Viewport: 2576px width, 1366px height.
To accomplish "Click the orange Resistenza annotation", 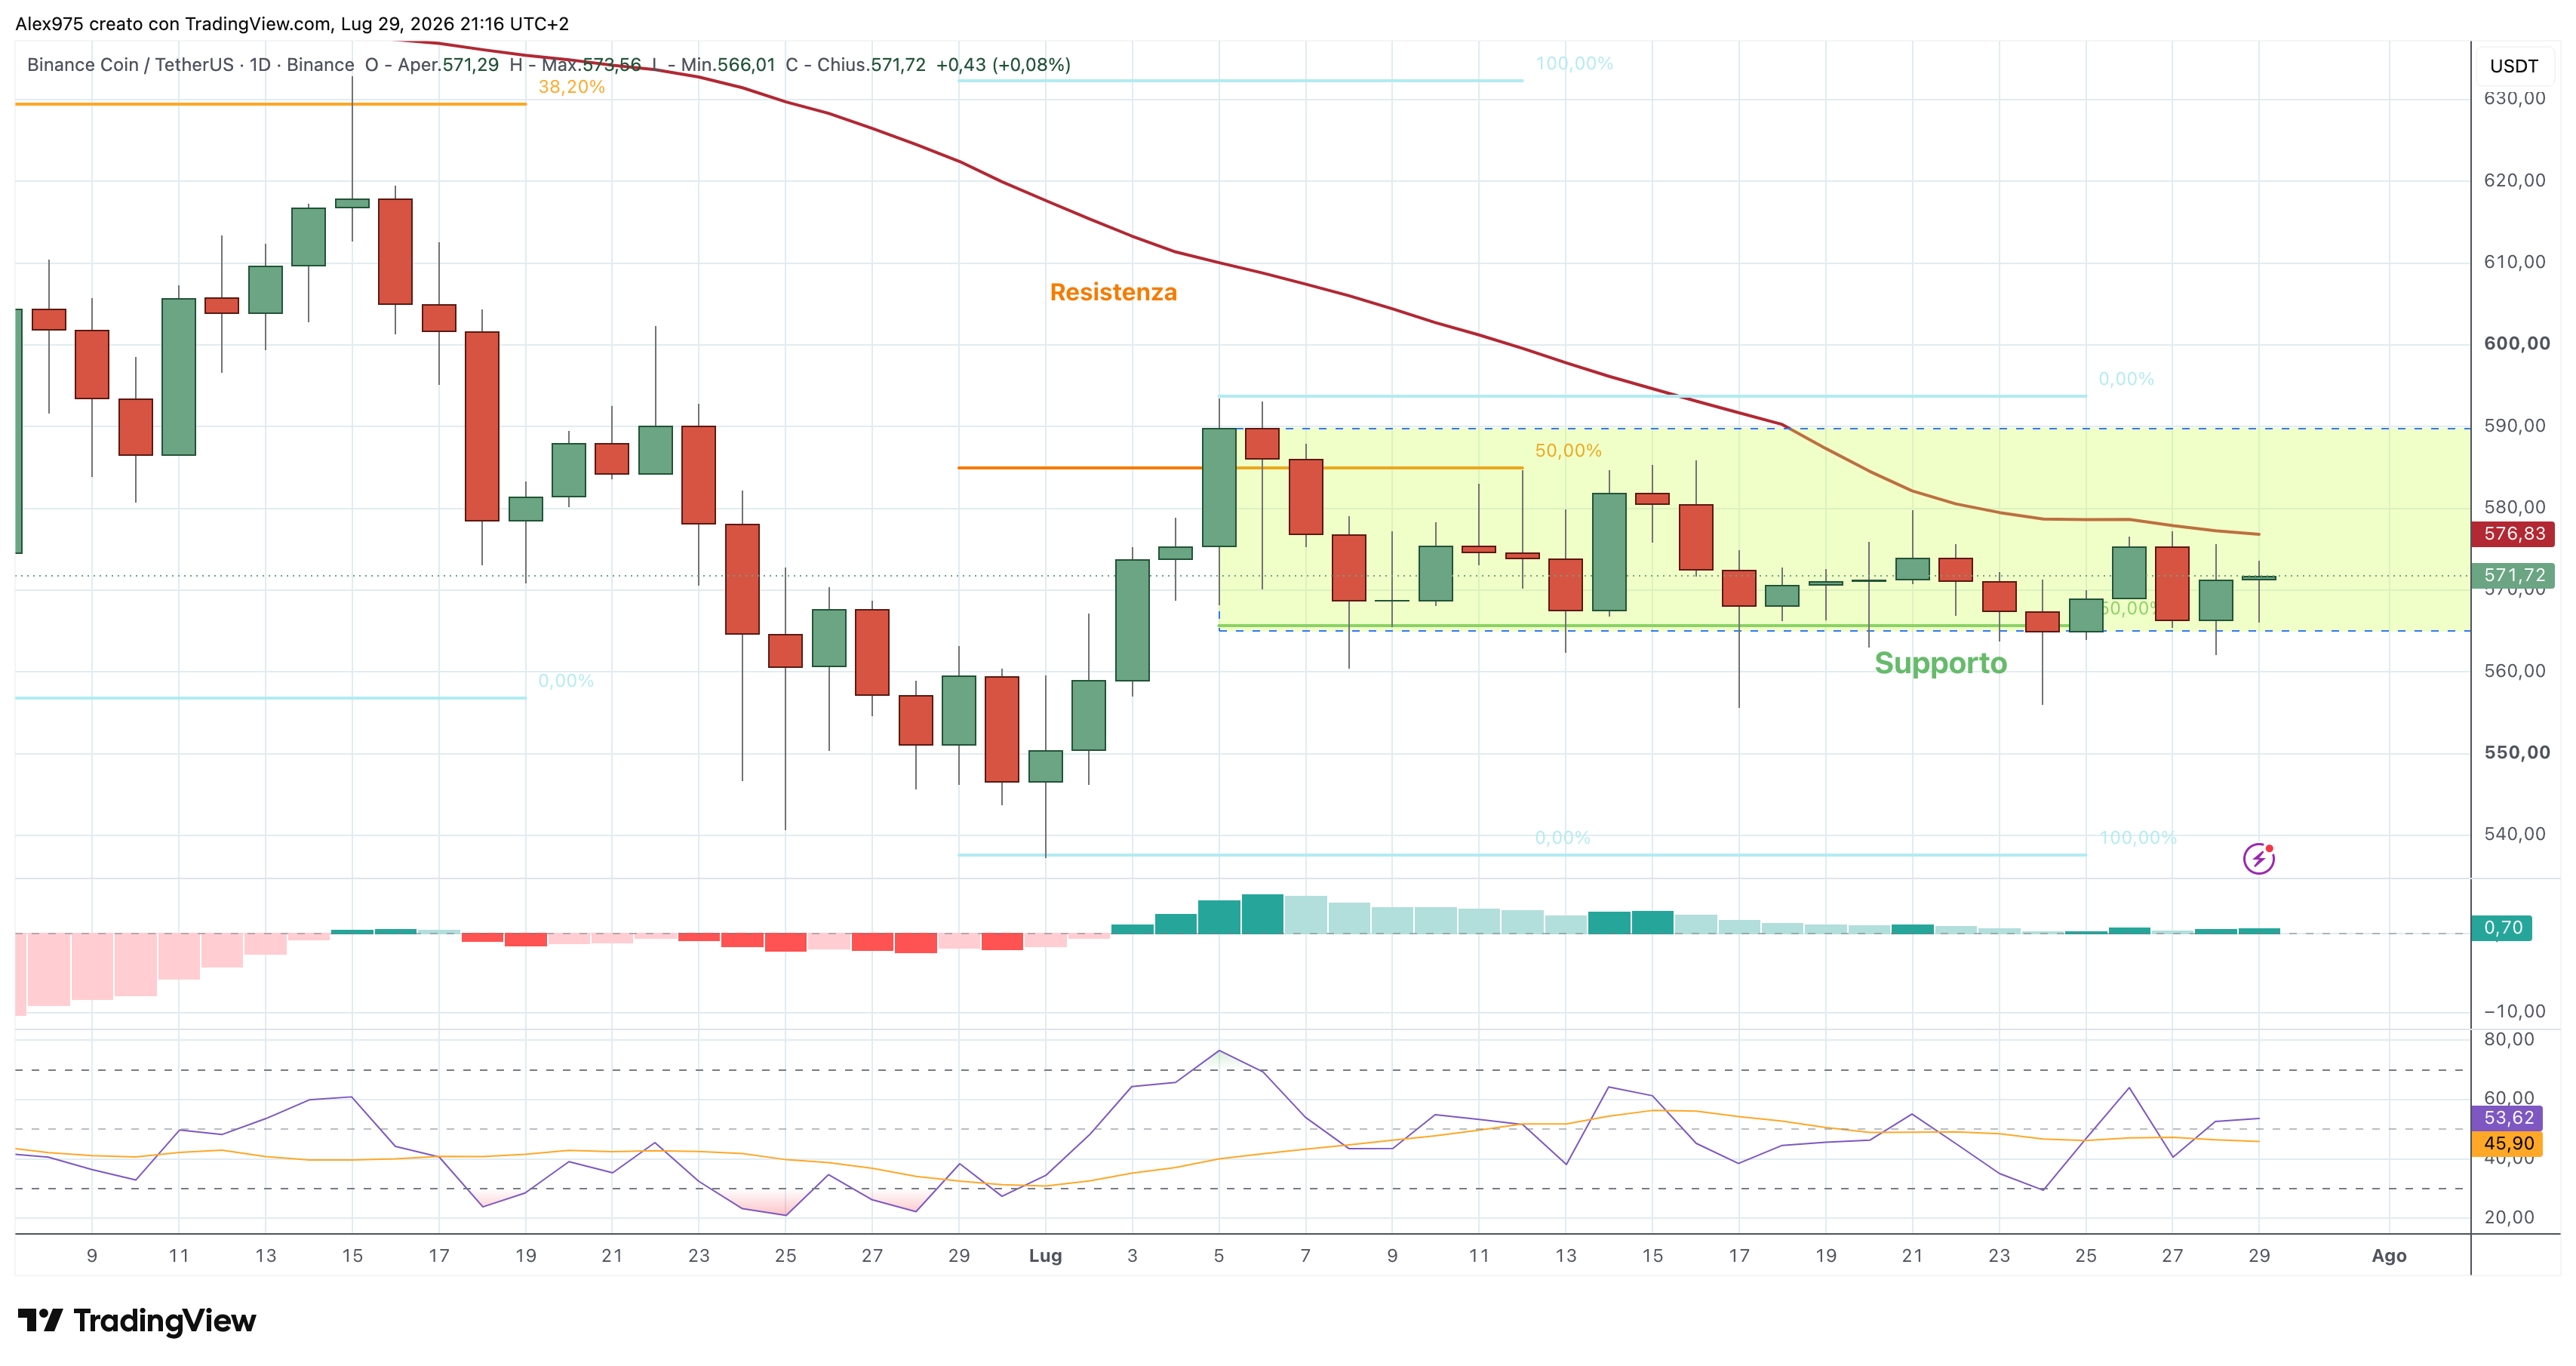I will coord(1113,292).
